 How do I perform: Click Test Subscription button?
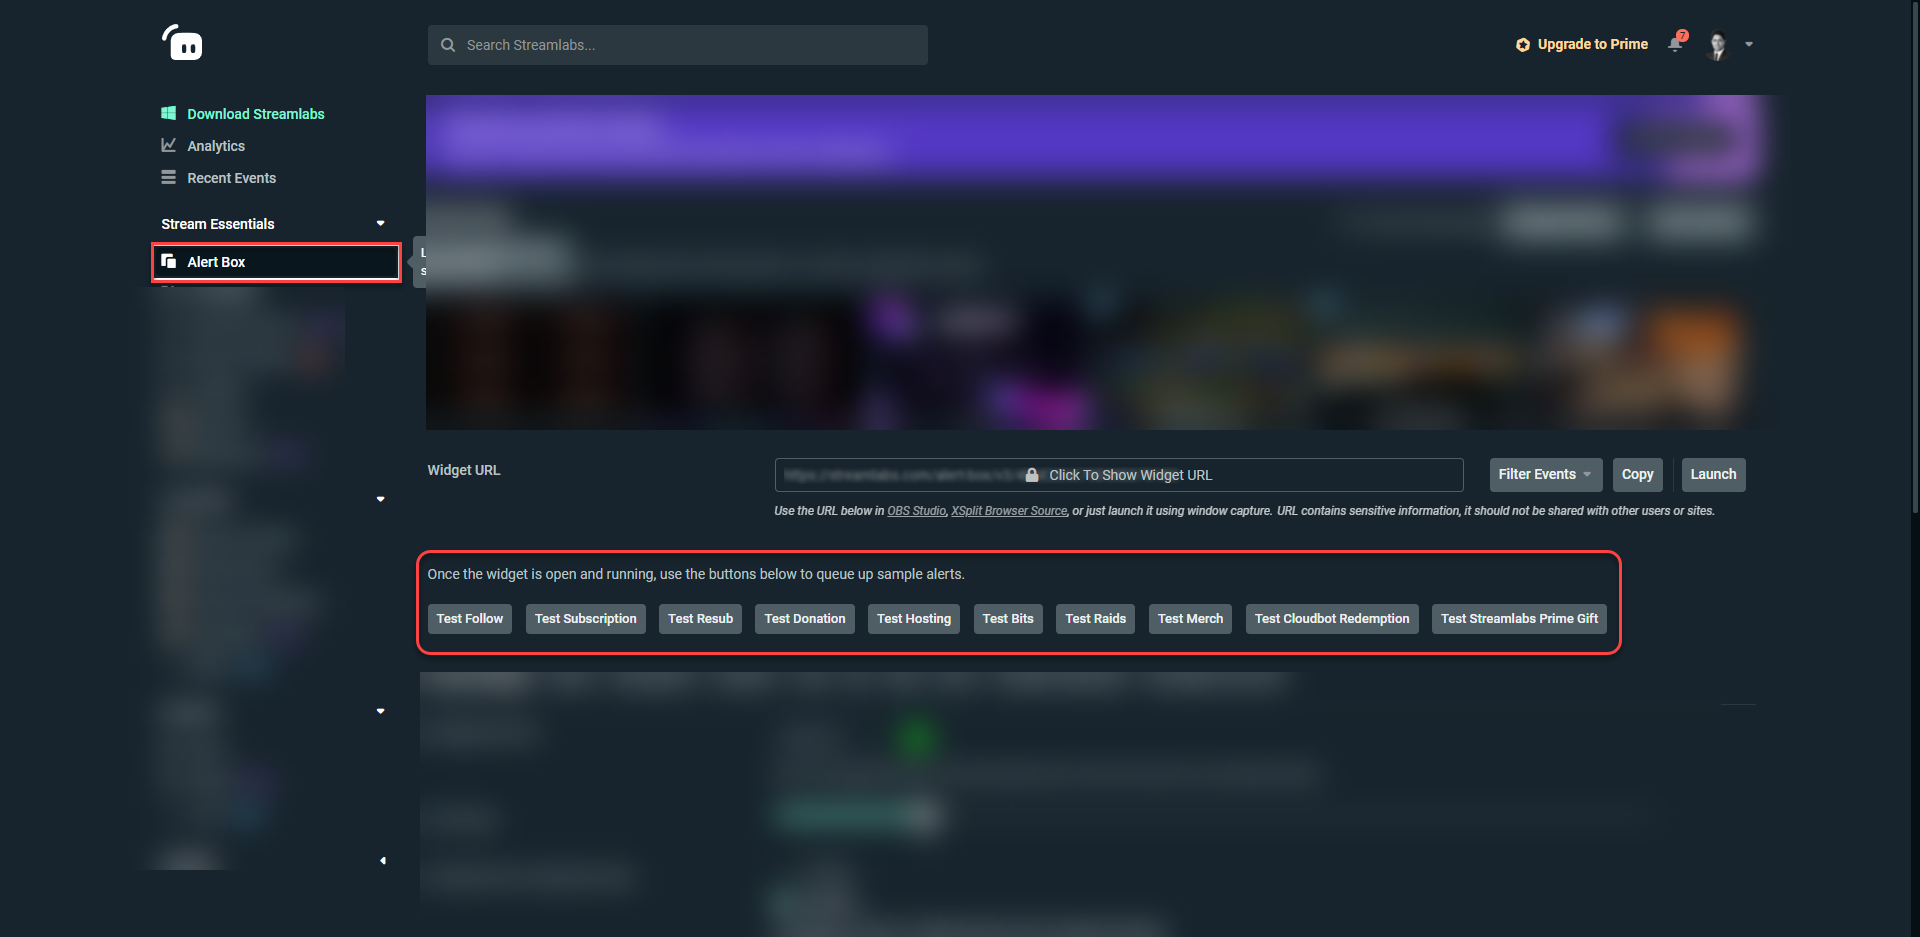[x=586, y=619]
